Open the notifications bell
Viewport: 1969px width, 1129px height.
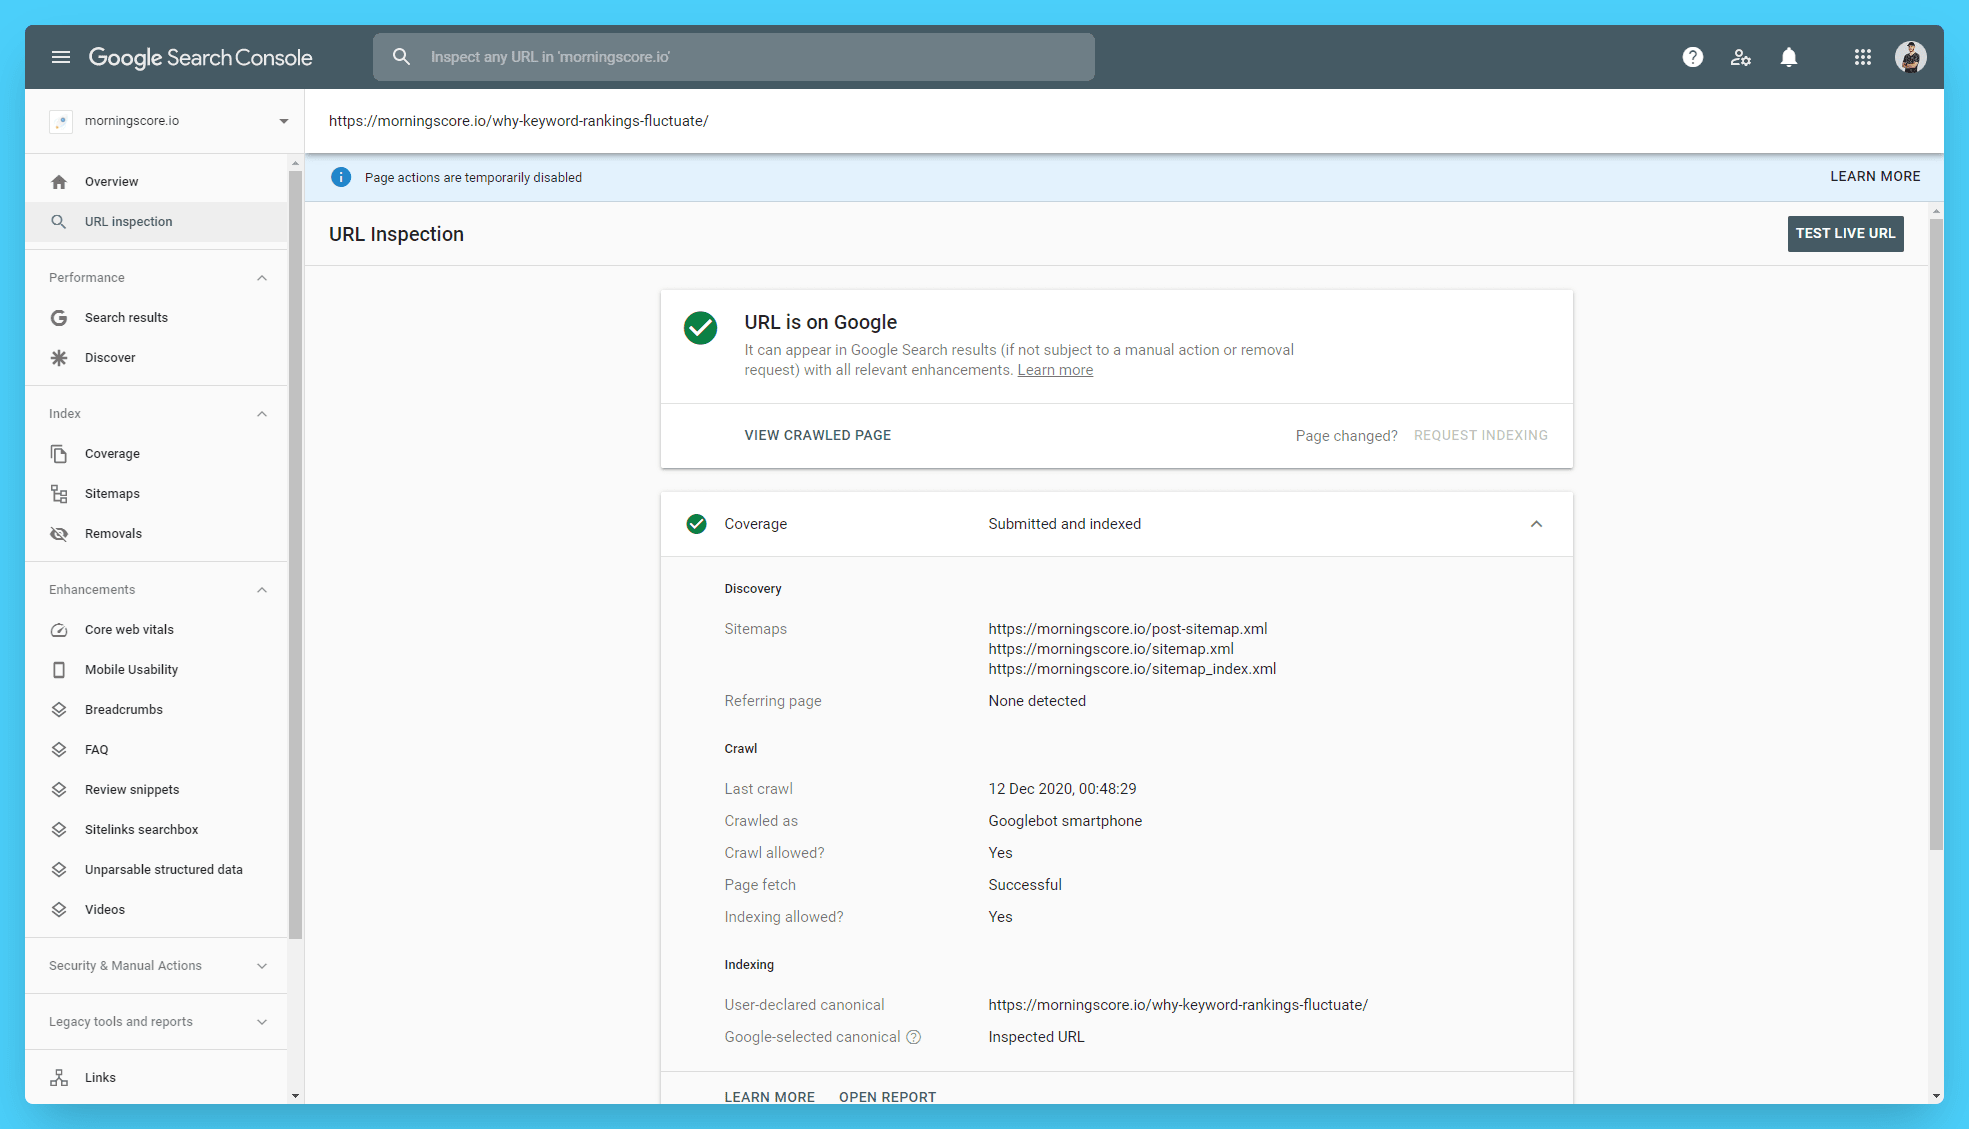click(x=1788, y=57)
